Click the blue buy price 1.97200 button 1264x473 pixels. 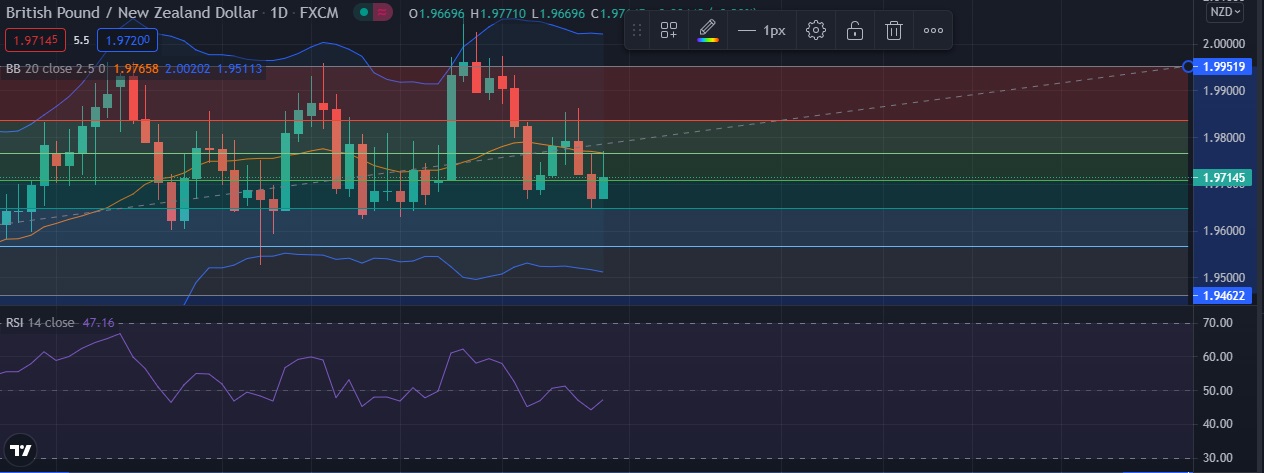125,40
